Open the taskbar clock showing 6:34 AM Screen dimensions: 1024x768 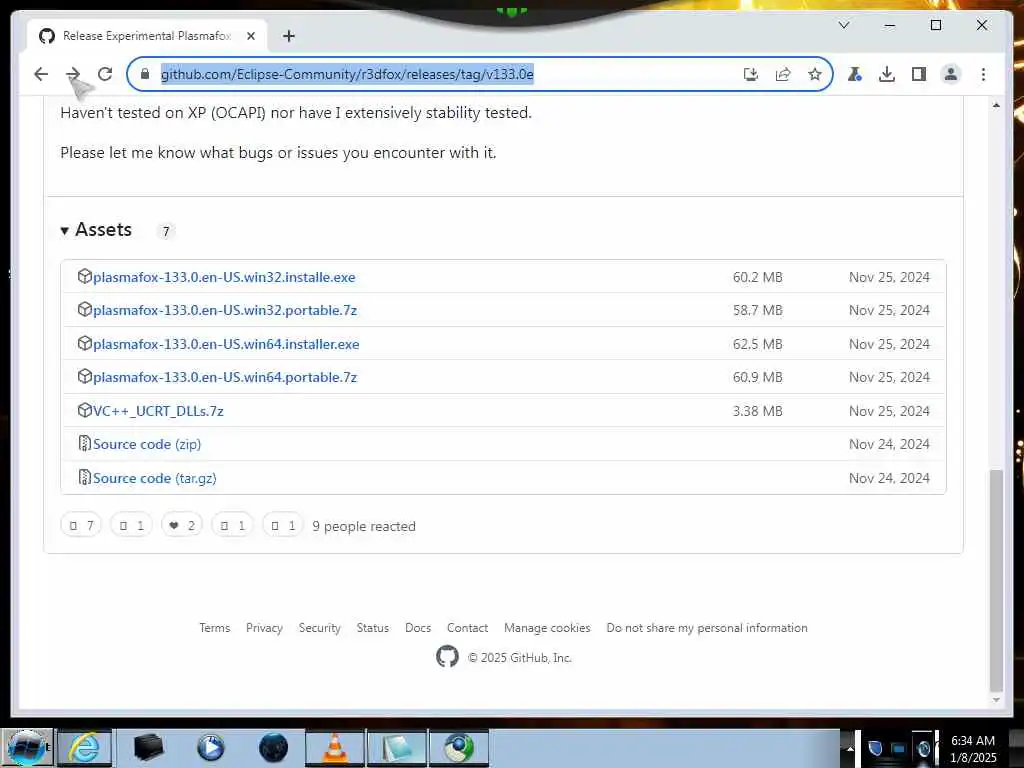pyautogui.click(x=973, y=748)
